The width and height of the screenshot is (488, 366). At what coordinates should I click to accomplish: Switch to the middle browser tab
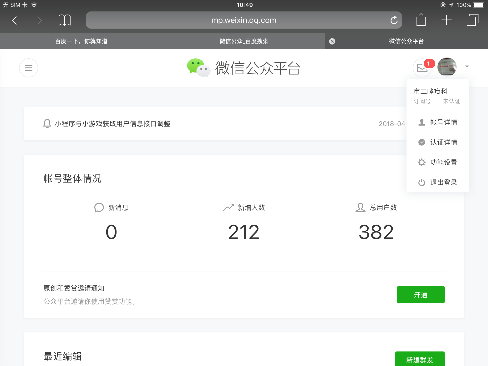pos(244,41)
